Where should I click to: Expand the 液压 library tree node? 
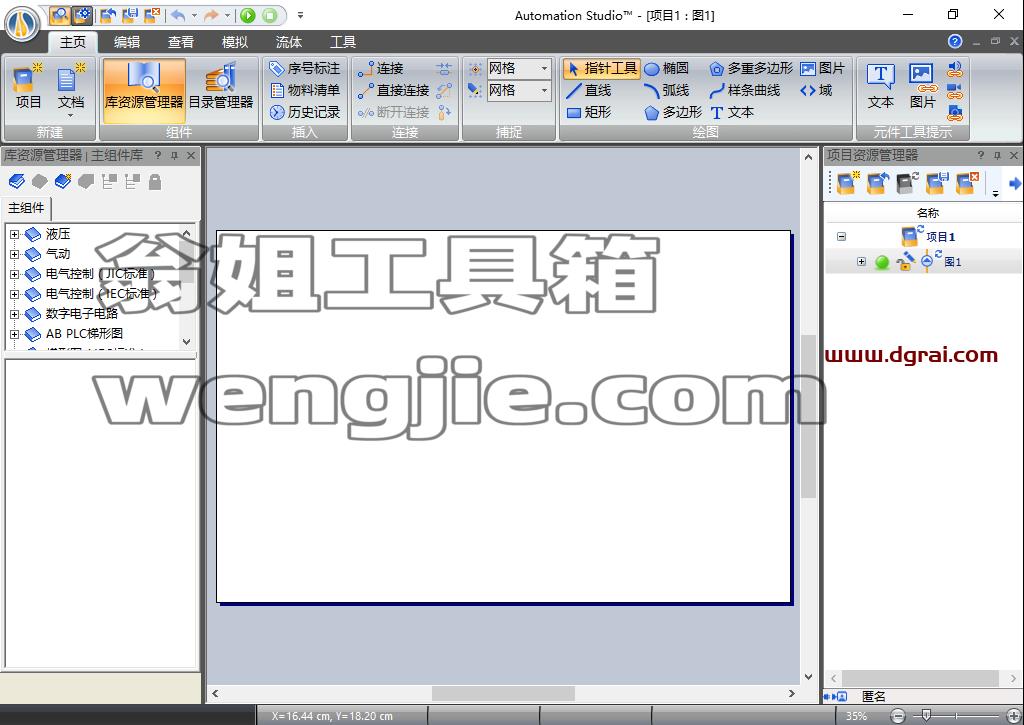(14, 234)
